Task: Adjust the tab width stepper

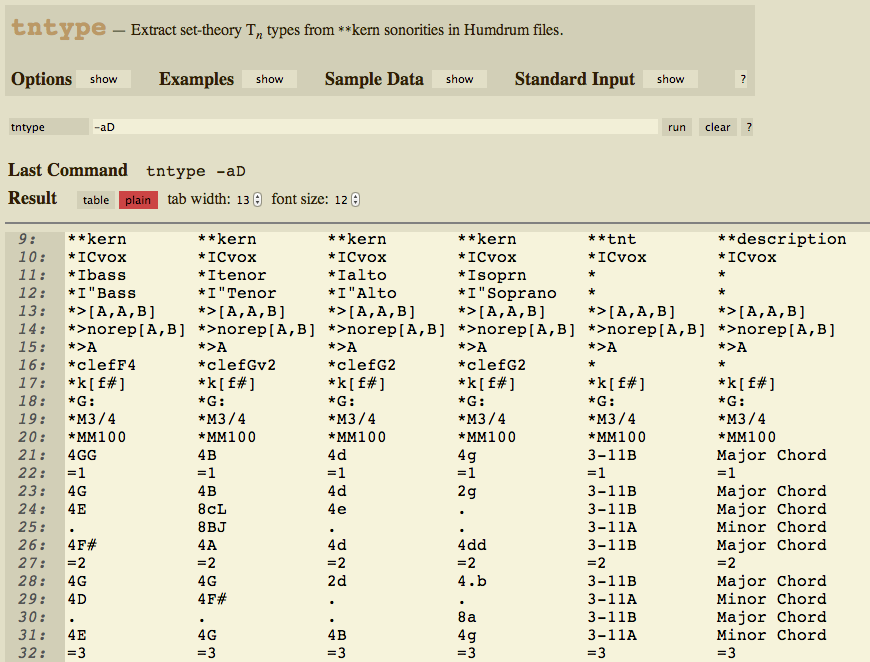Action: [257, 200]
